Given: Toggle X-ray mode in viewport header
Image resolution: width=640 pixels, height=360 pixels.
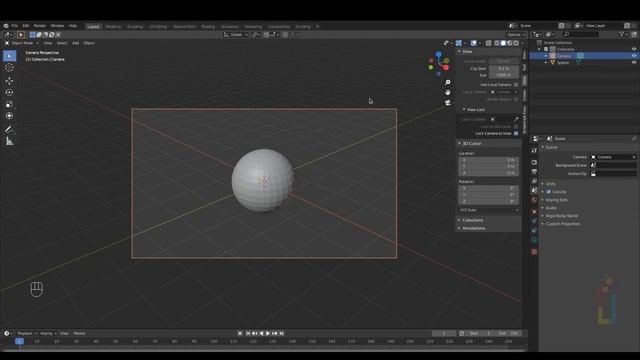Looking at the screenshot, I should pyautogui.click(x=489, y=43).
